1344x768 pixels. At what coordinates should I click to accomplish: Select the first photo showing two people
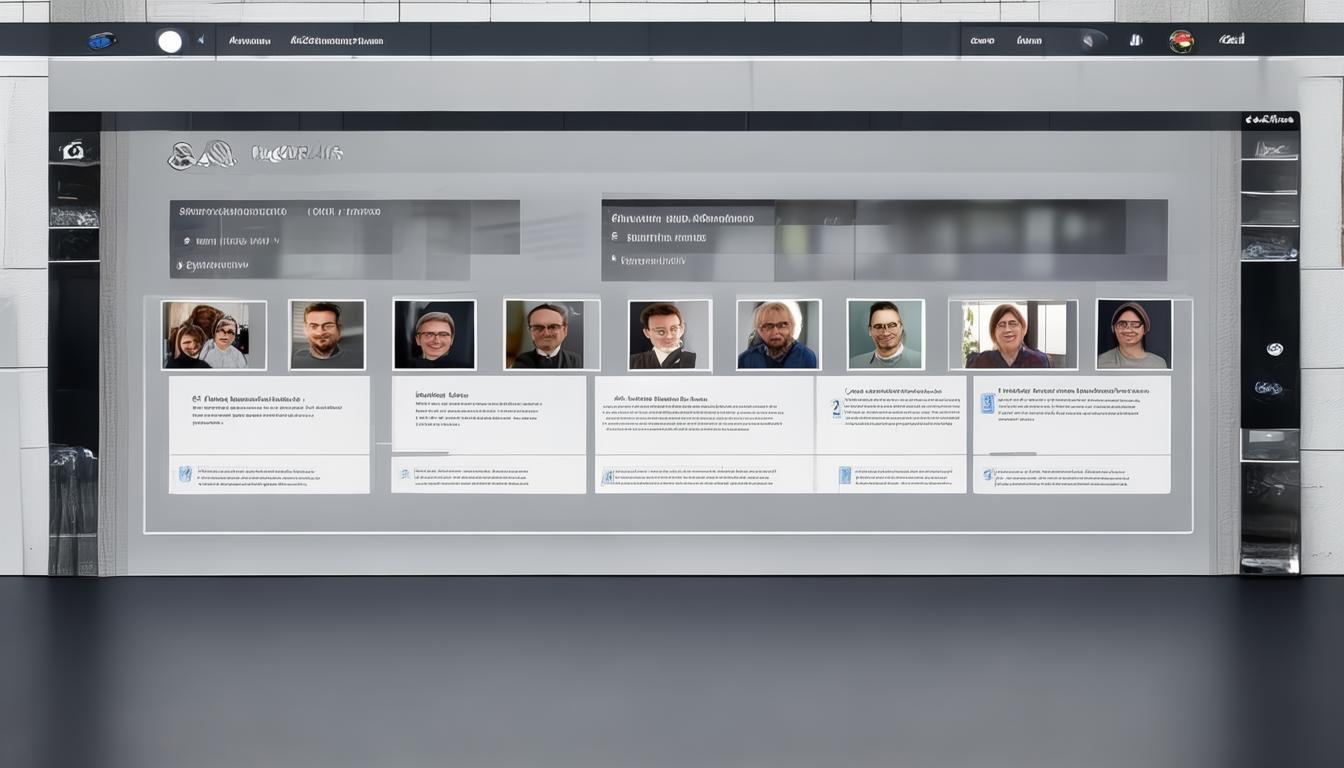pyautogui.click(x=214, y=335)
